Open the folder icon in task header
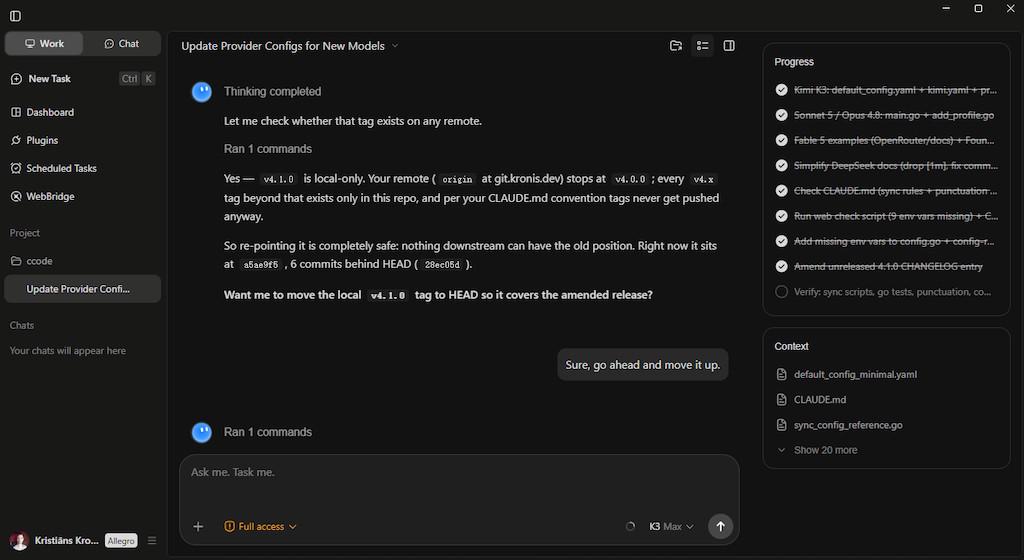Image resolution: width=1024 pixels, height=560 pixels. (676, 46)
